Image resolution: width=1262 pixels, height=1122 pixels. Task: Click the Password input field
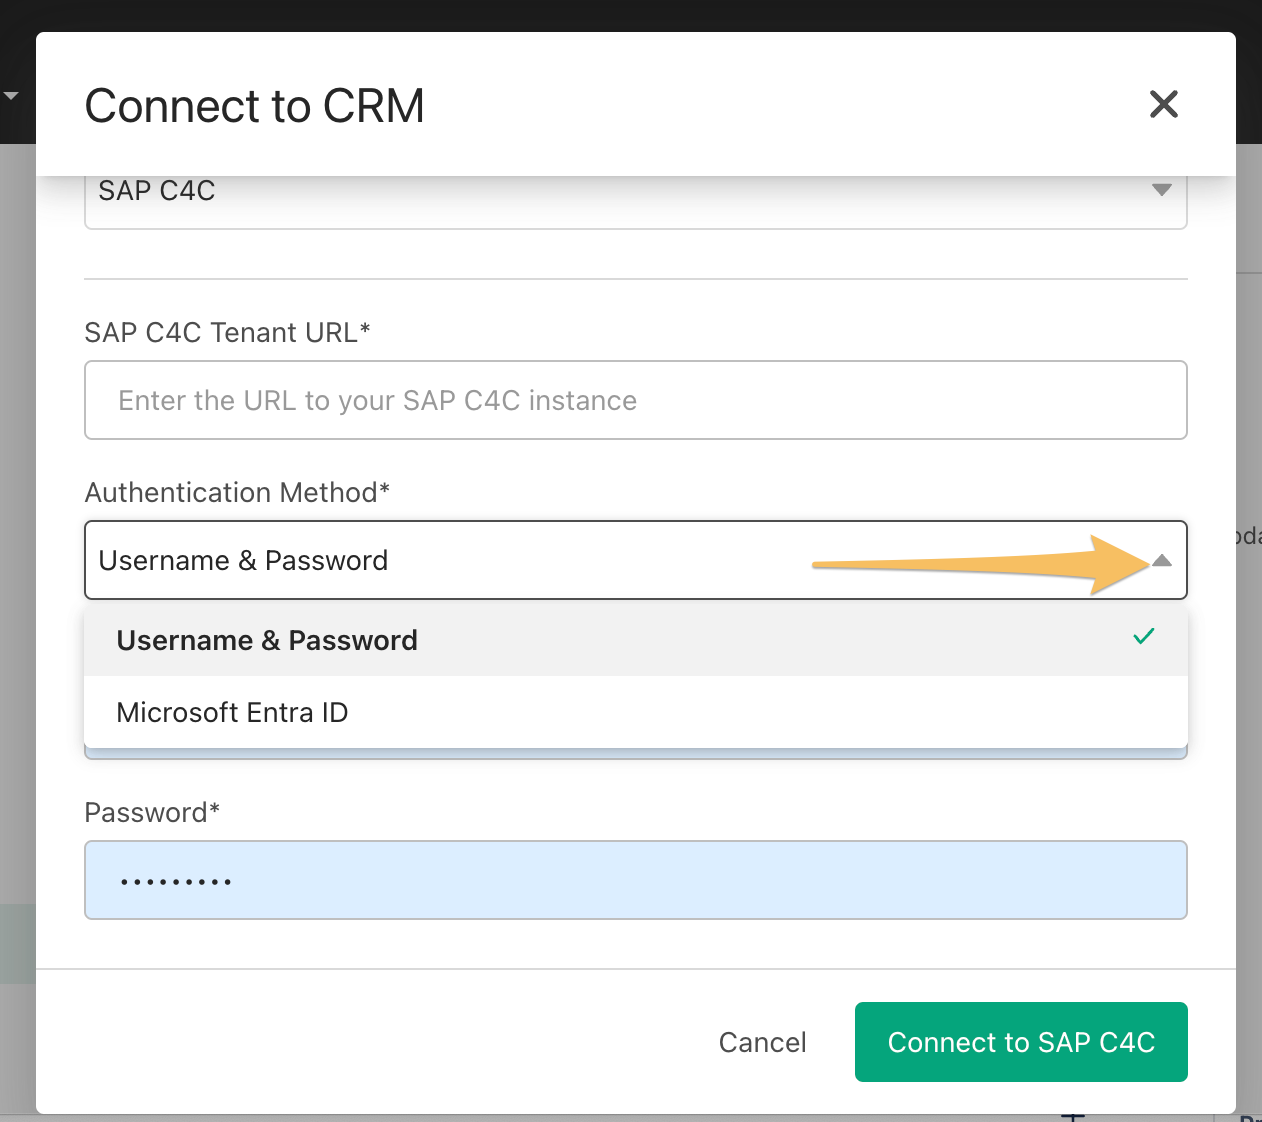635,880
